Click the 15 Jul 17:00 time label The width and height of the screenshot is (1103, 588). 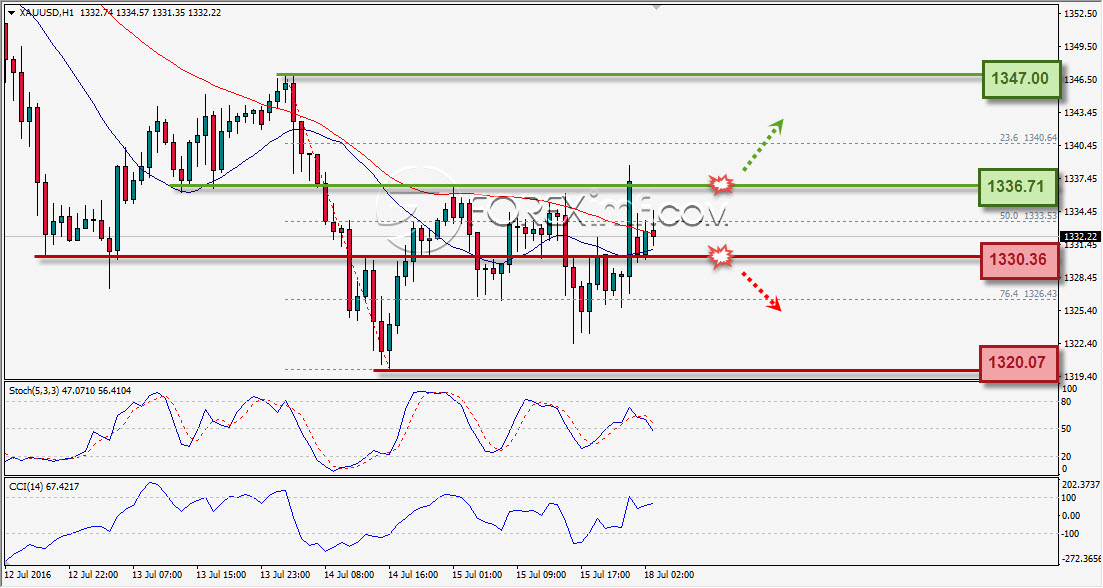pos(605,575)
